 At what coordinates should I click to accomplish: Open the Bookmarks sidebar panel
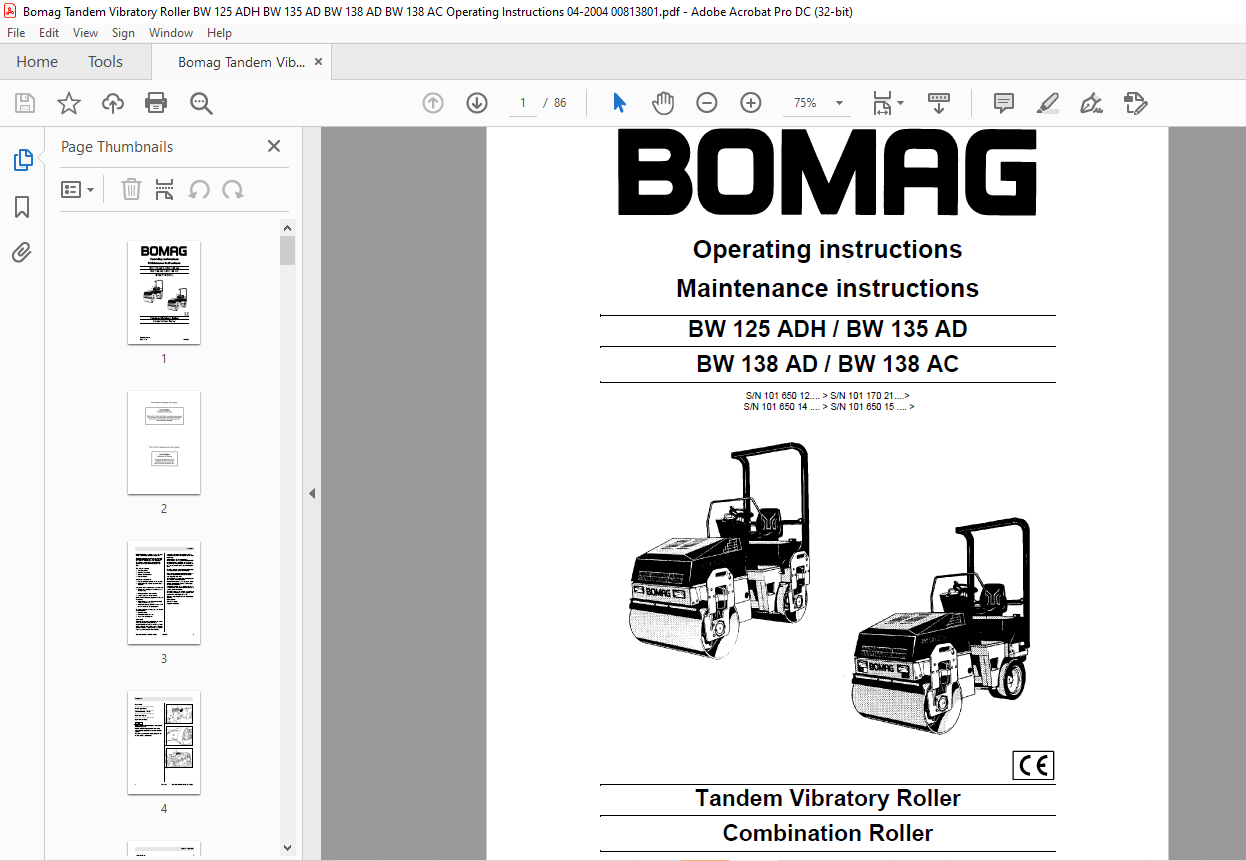tap(22, 207)
